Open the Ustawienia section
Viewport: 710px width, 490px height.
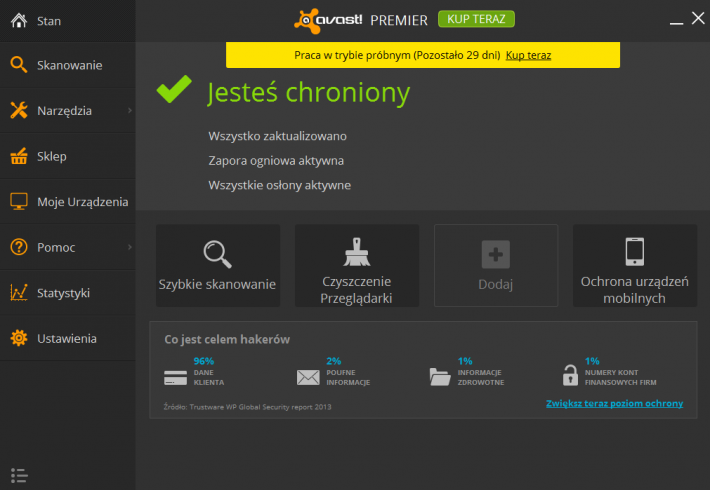click(68, 338)
